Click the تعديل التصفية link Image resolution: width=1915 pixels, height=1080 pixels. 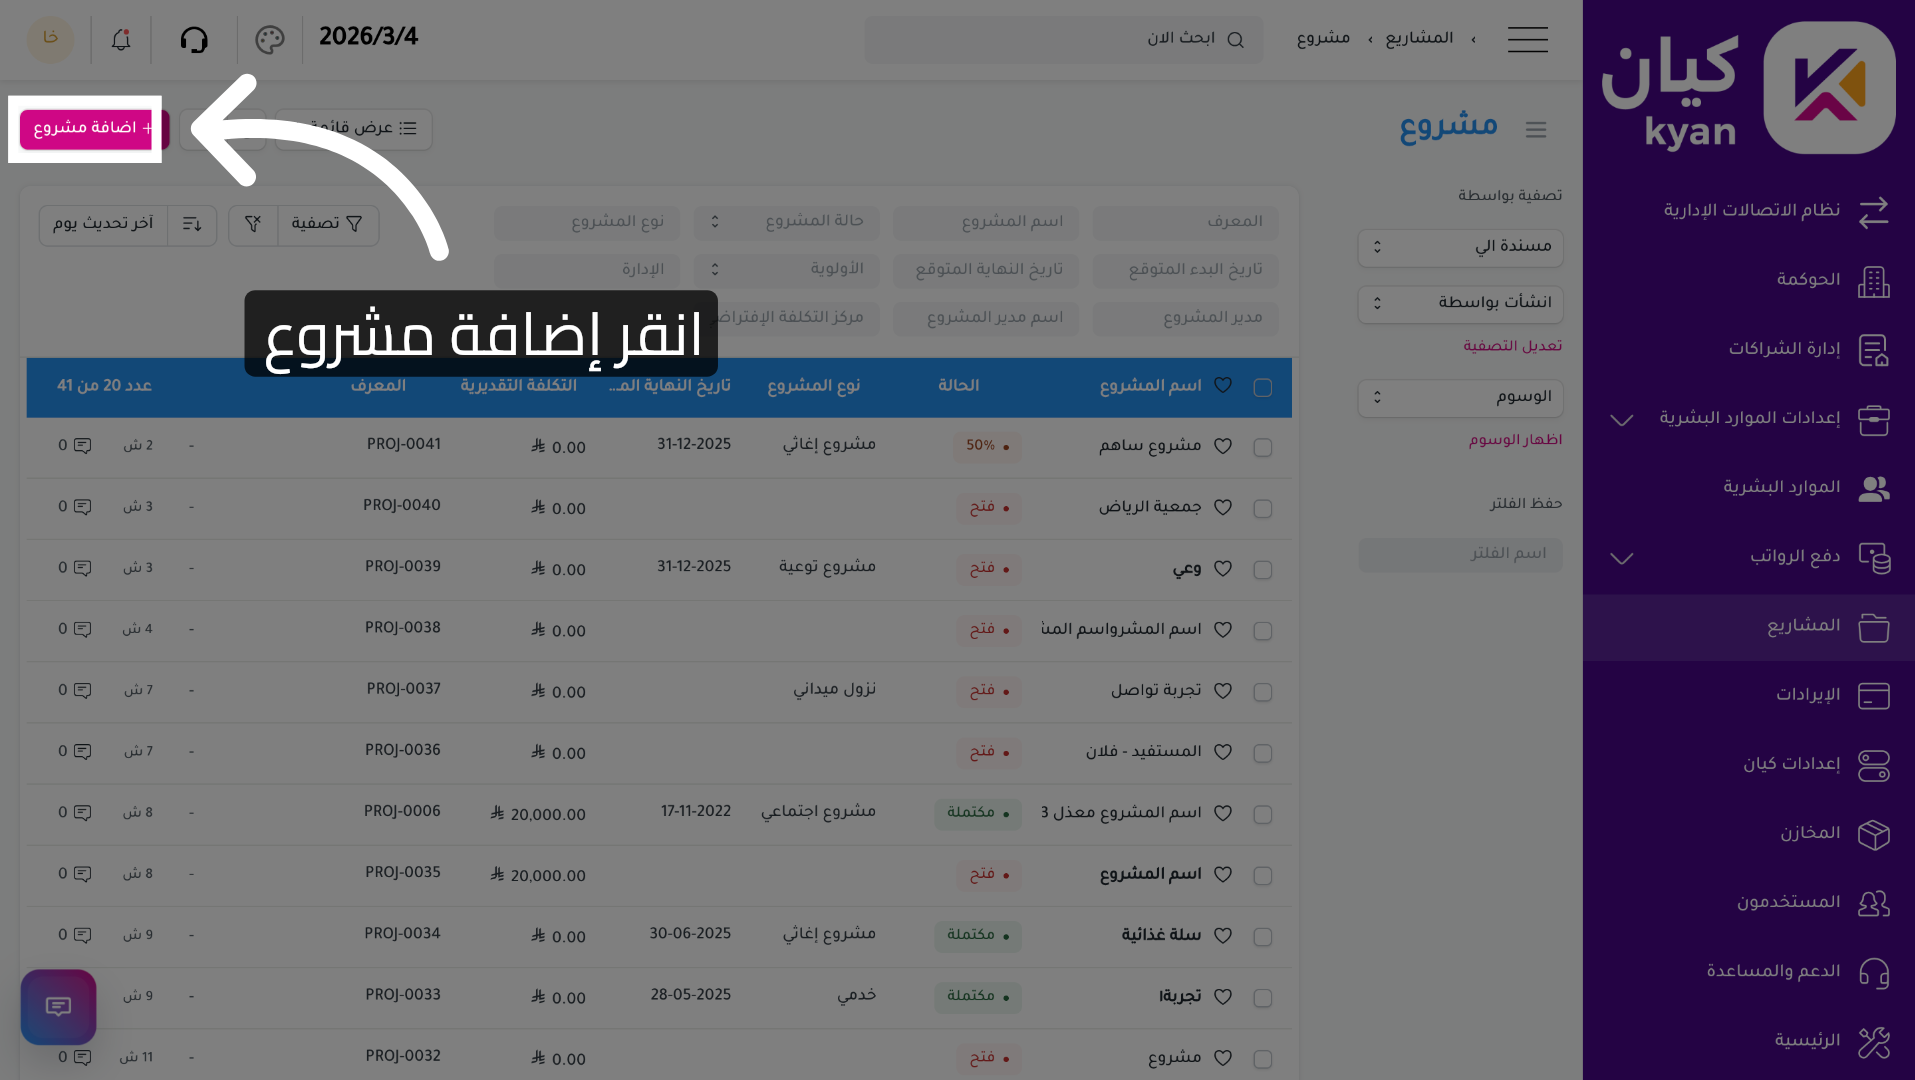pyautogui.click(x=1513, y=345)
